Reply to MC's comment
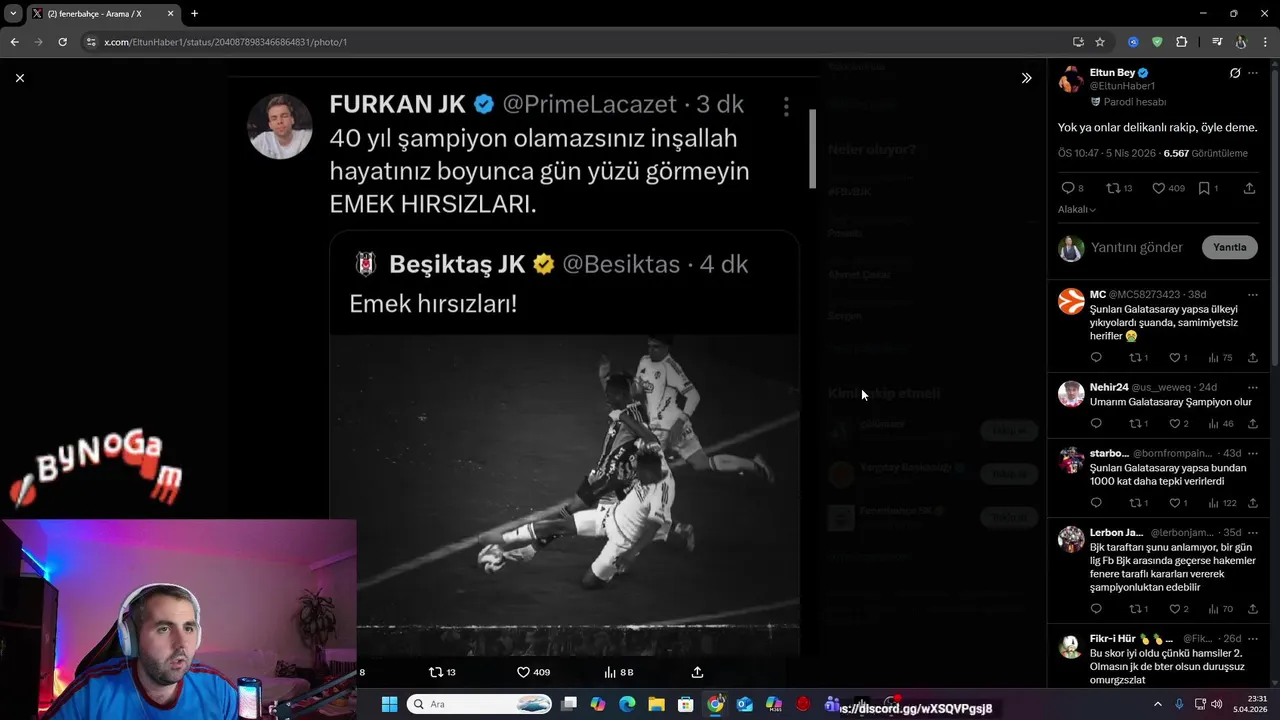 click(1096, 358)
